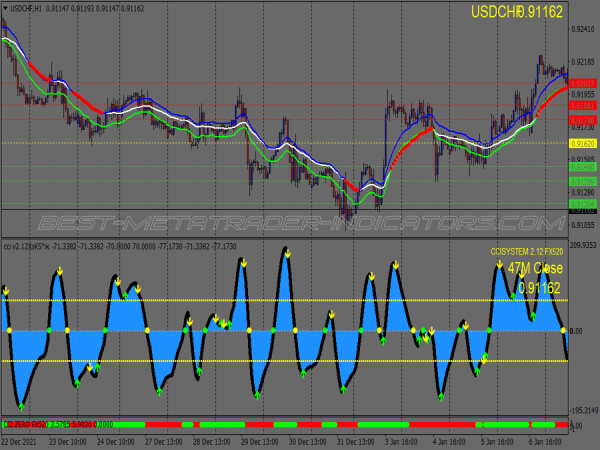Click the 30 Dec 13:00 time label

pyautogui.click(x=308, y=442)
